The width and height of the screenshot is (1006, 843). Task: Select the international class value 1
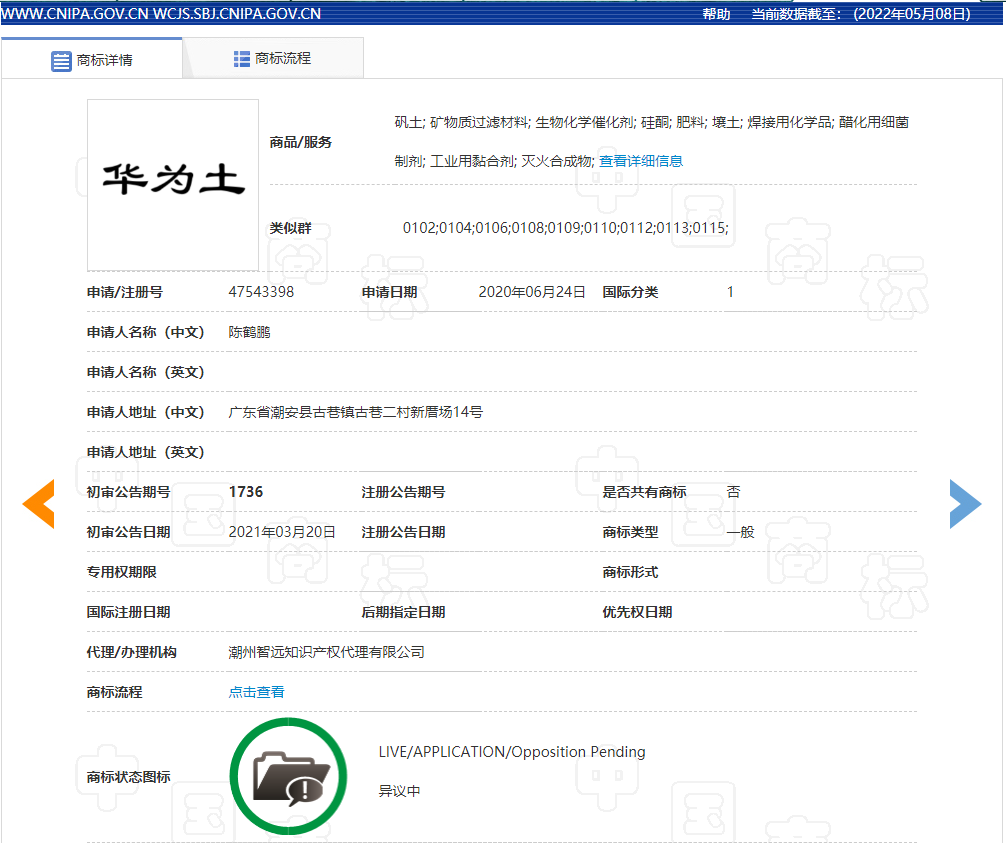730,292
